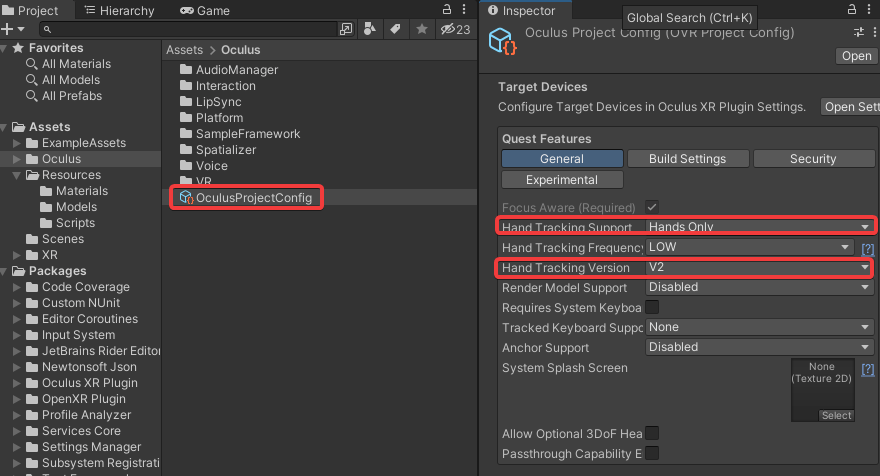This screenshot has width=880, height=476.
Task: Open the SampleFramework folder
Action: click(x=240, y=134)
